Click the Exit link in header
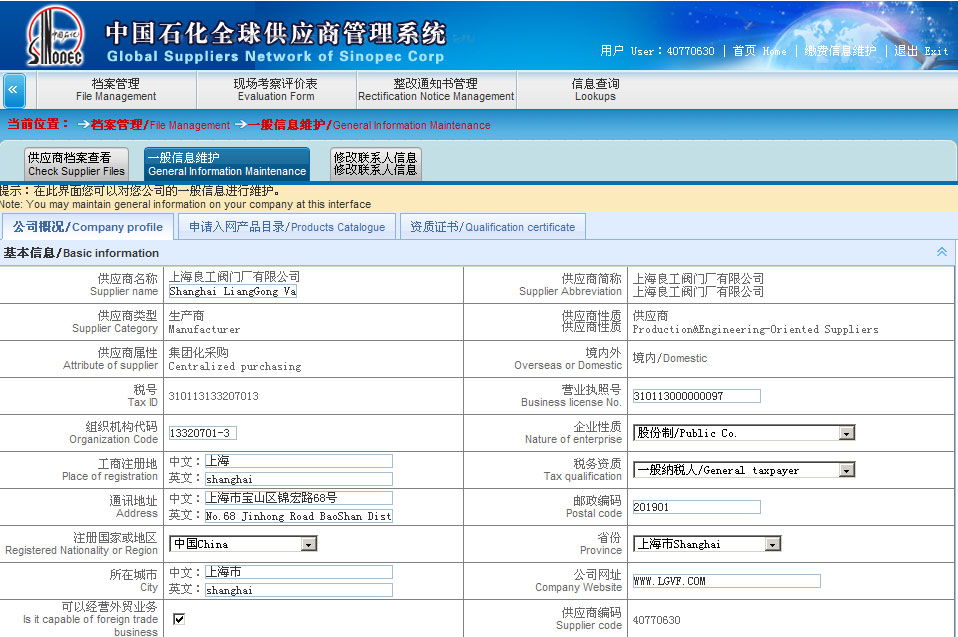Screen dimensions: 958x637 (921, 51)
